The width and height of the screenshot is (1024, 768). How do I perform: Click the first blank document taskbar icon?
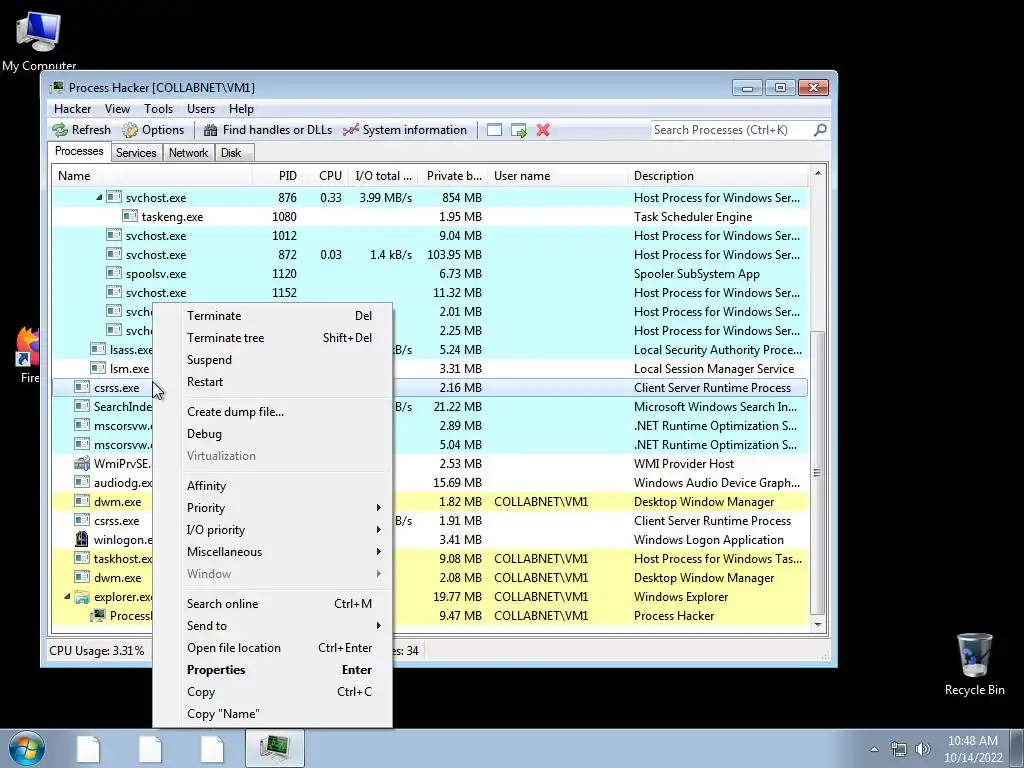(88, 749)
